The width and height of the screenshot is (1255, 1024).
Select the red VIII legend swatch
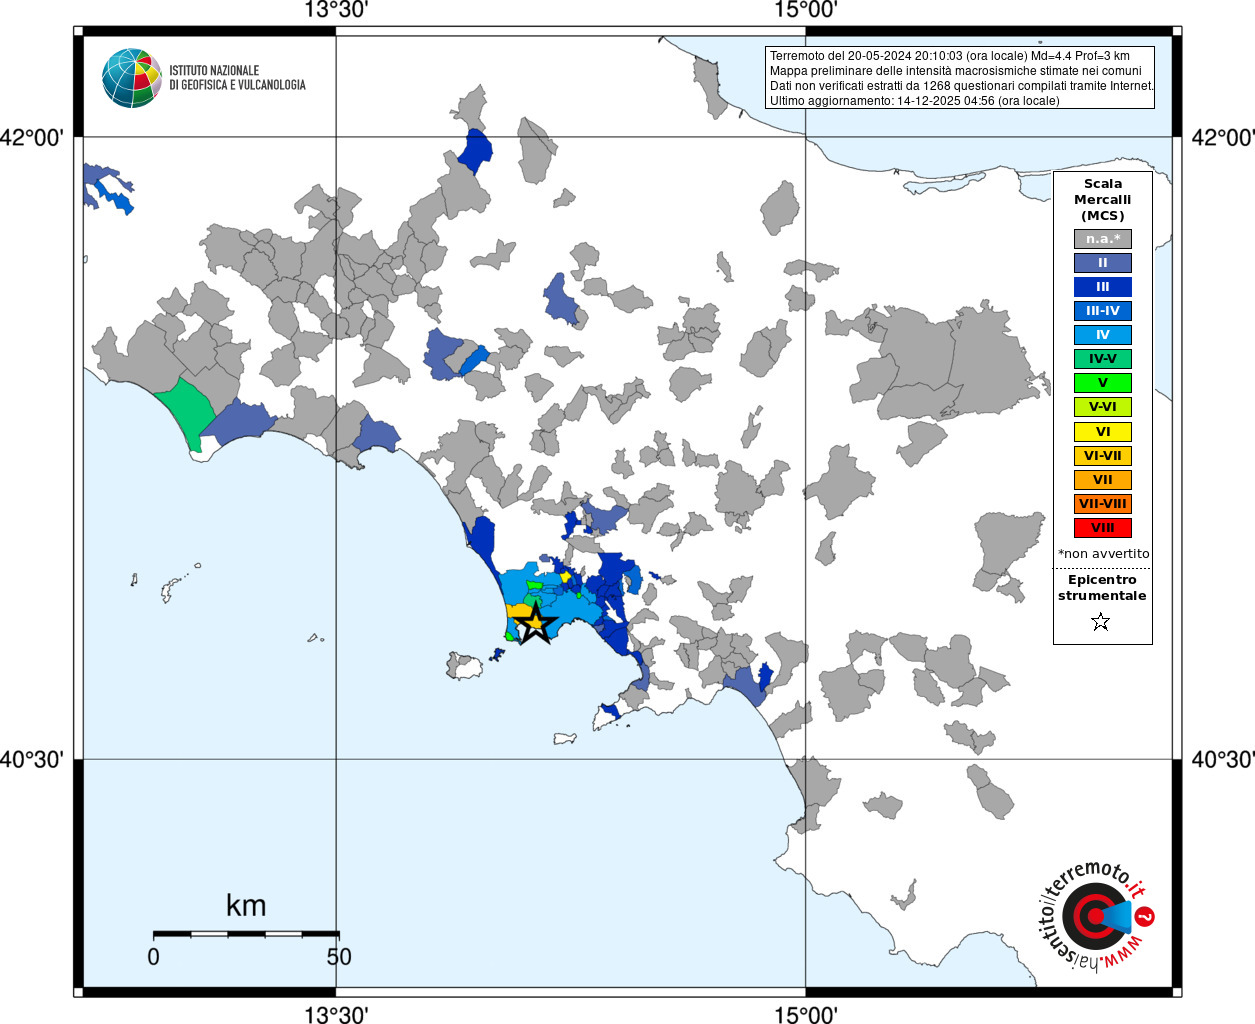[1103, 528]
